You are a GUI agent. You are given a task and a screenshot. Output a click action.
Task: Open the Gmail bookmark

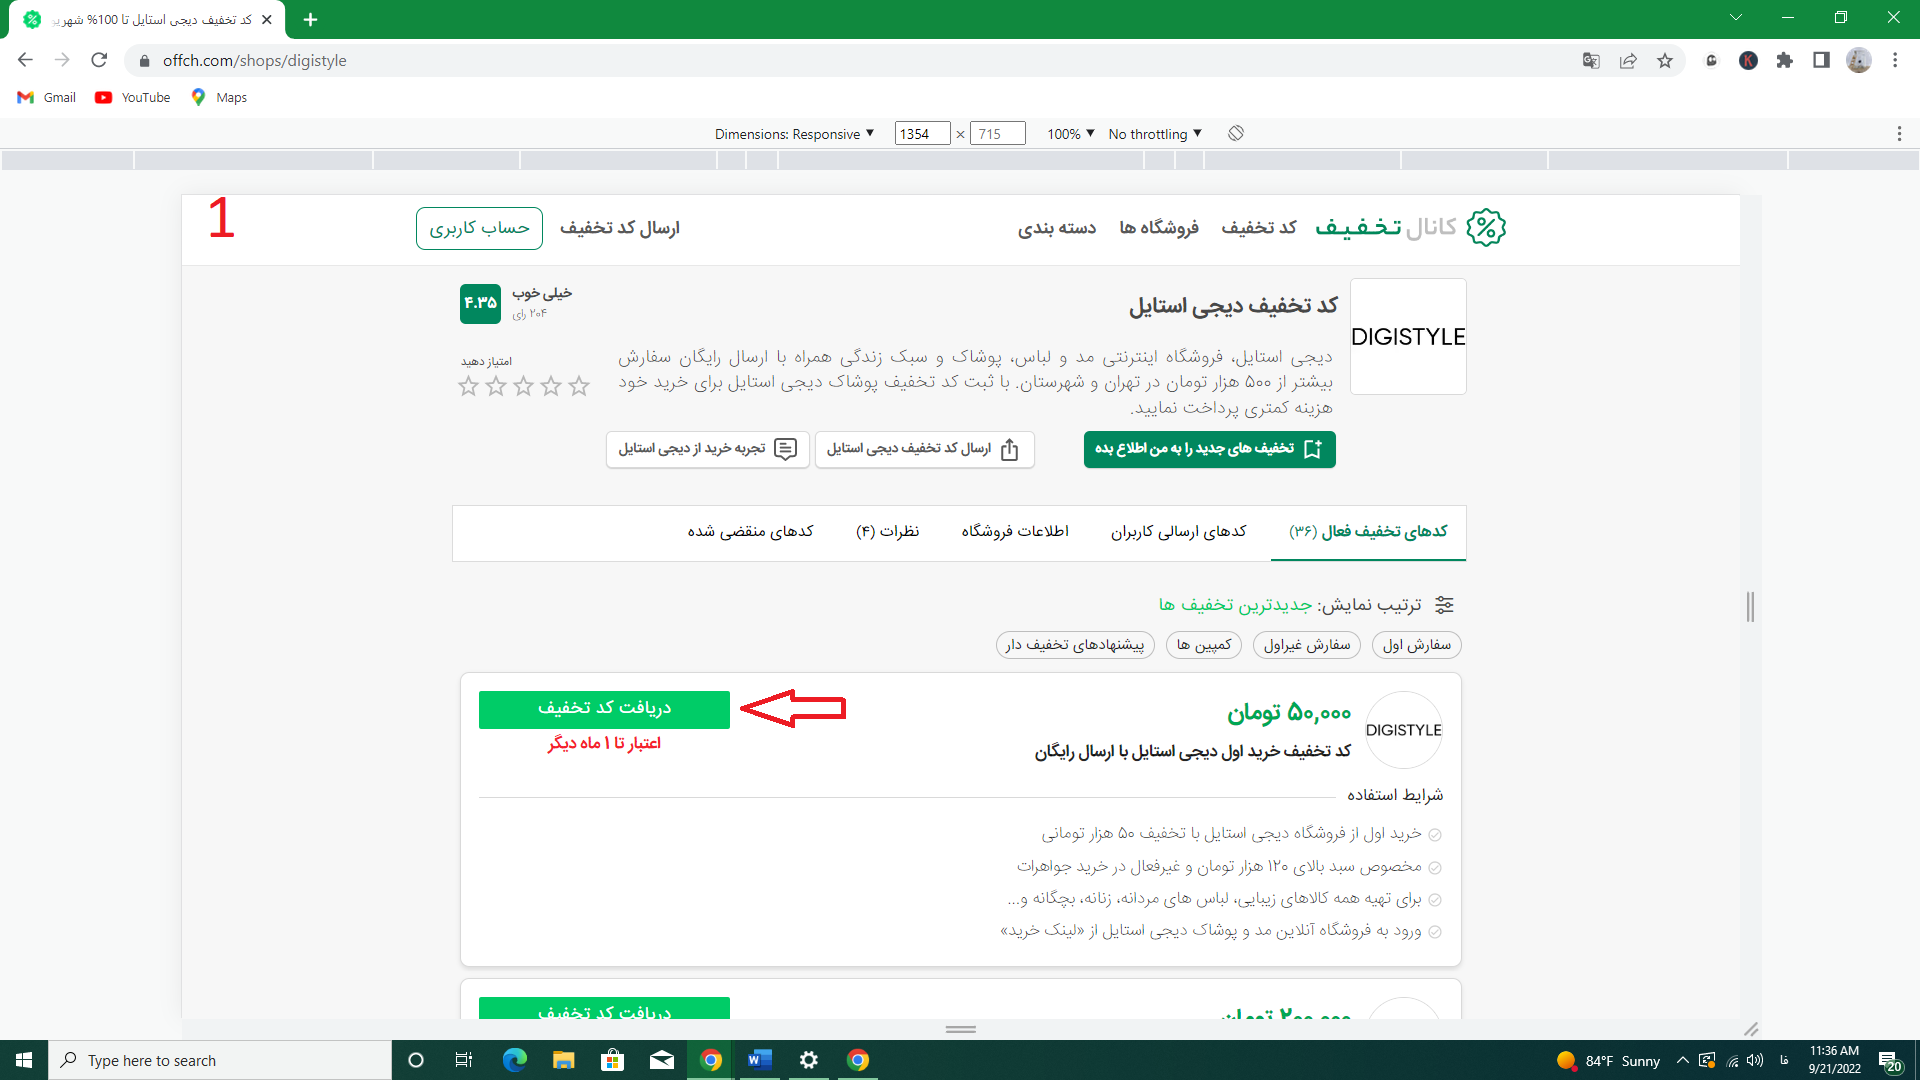point(47,97)
